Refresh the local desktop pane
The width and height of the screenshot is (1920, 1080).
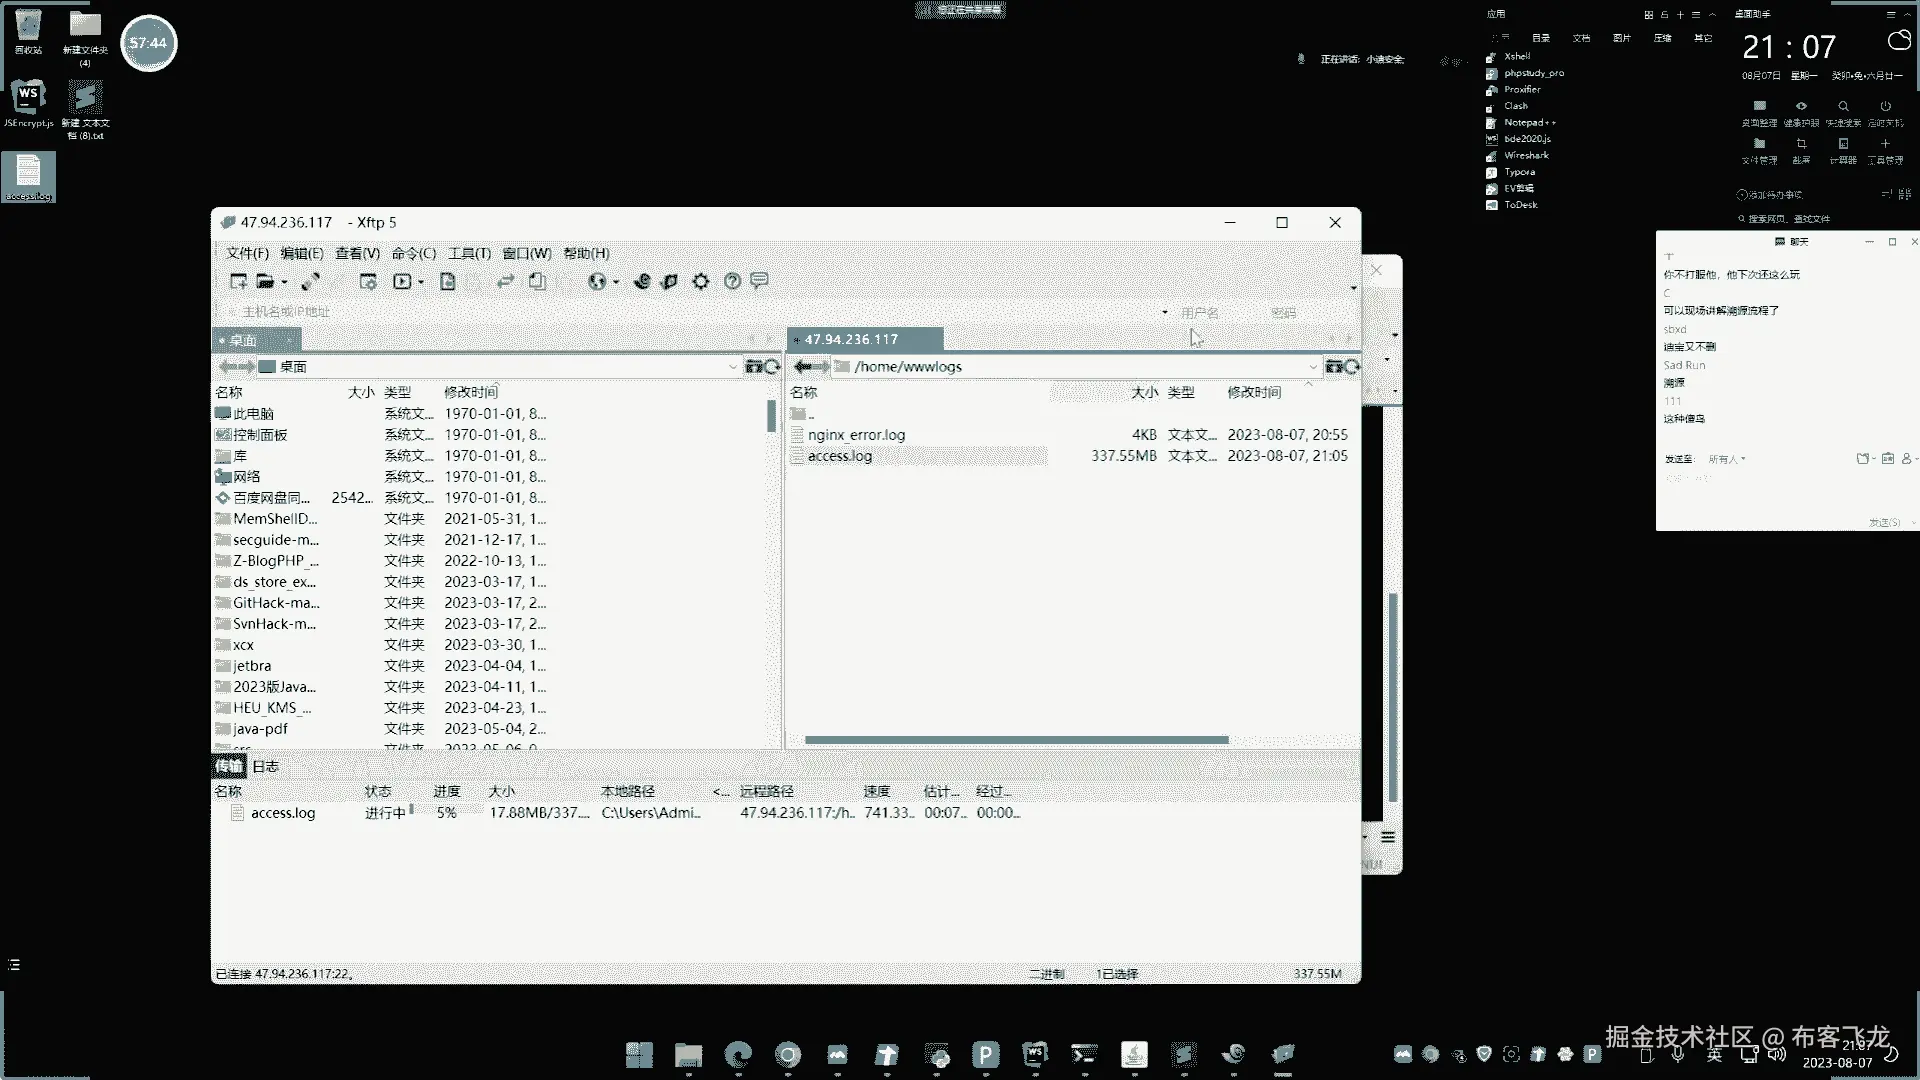(772, 367)
